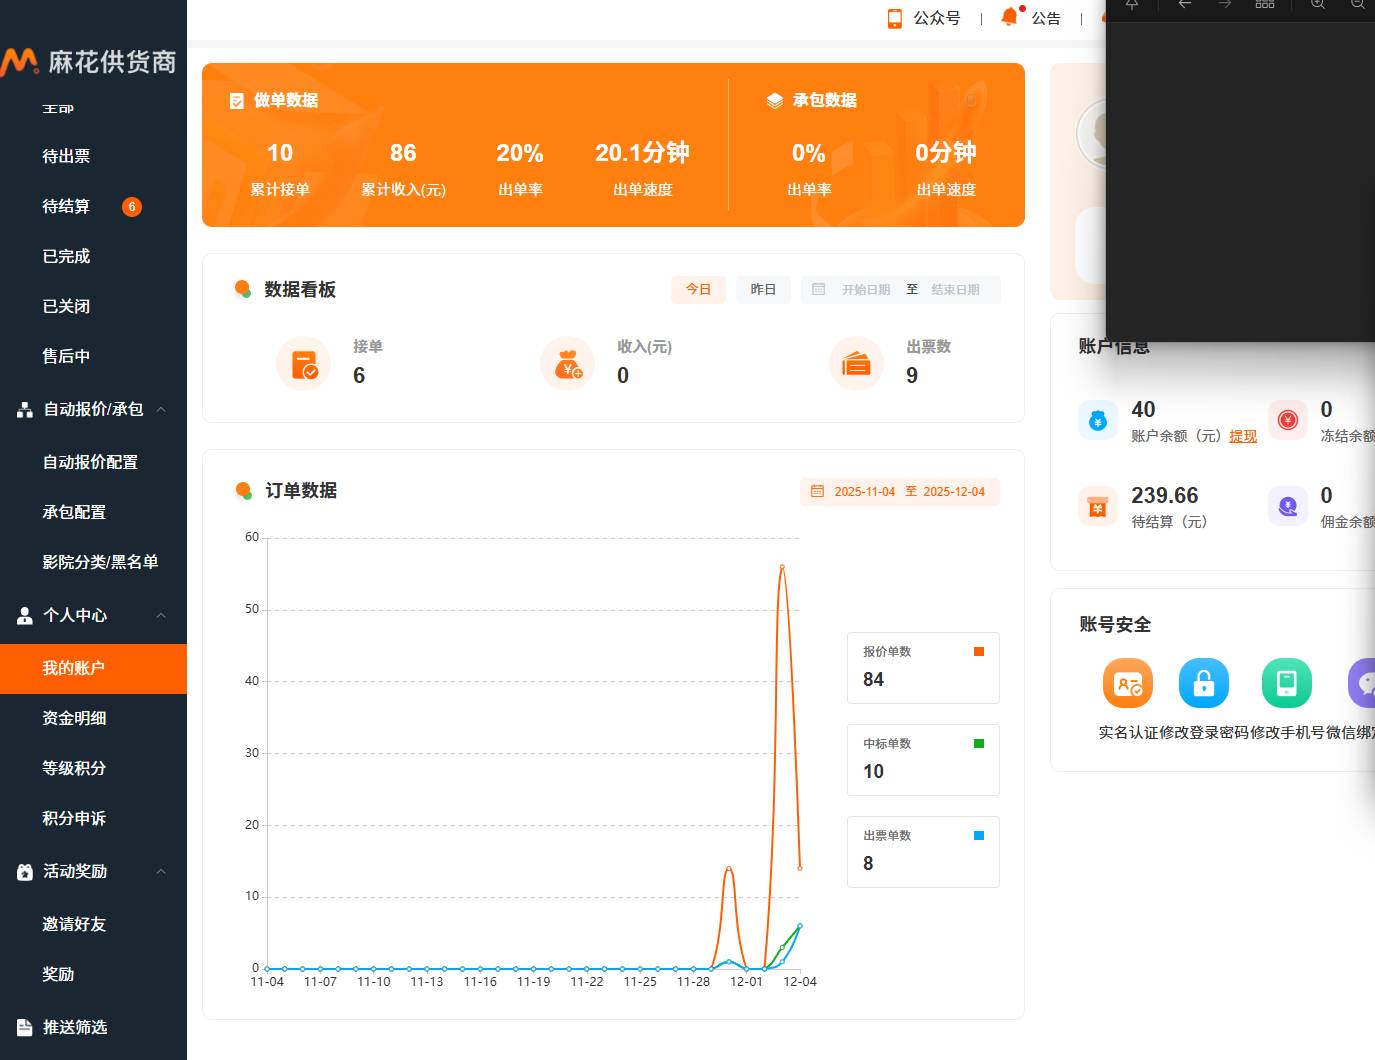The height and width of the screenshot is (1060, 1375).
Task: Click the 公众号 phone icon
Action: click(895, 18)
